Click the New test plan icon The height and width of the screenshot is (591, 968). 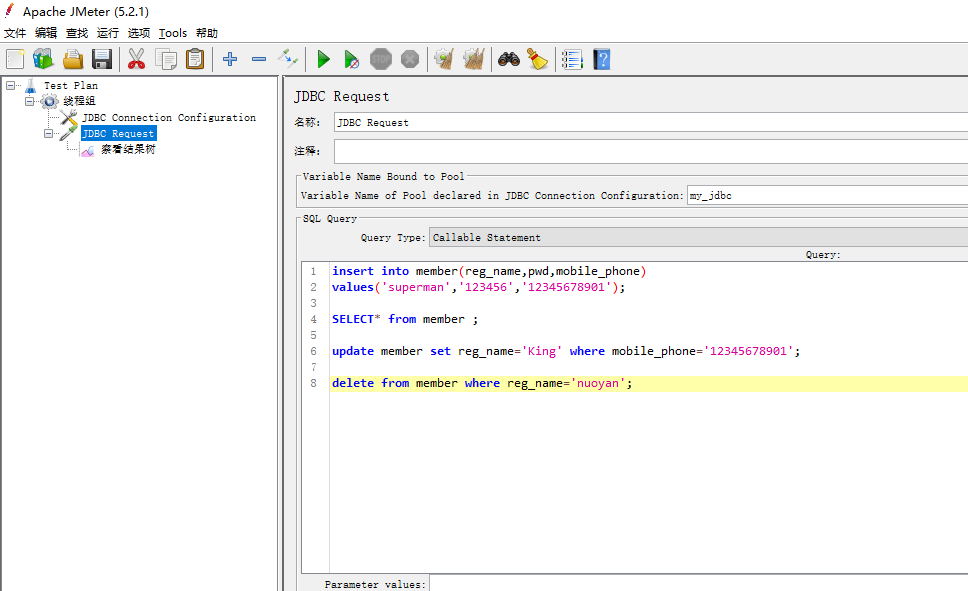tap(15, 59)
